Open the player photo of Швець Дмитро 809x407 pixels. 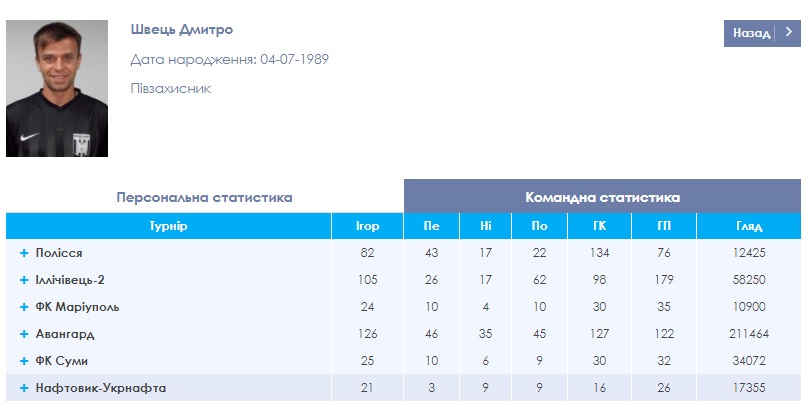tap(57, 88)
